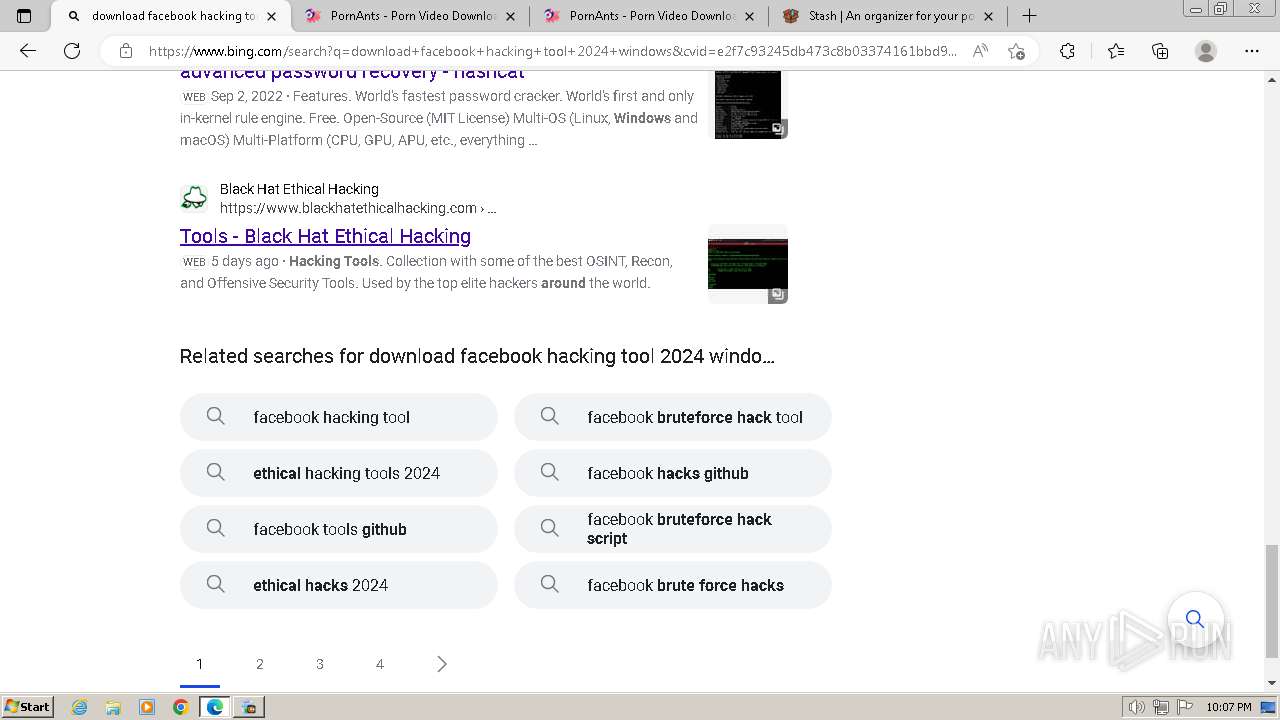Image resolution: width=1280 pixels, height=720 pixels.
Task: Open the media player taskbar icon
Action: pyautogui.click(x=147, y=707)
